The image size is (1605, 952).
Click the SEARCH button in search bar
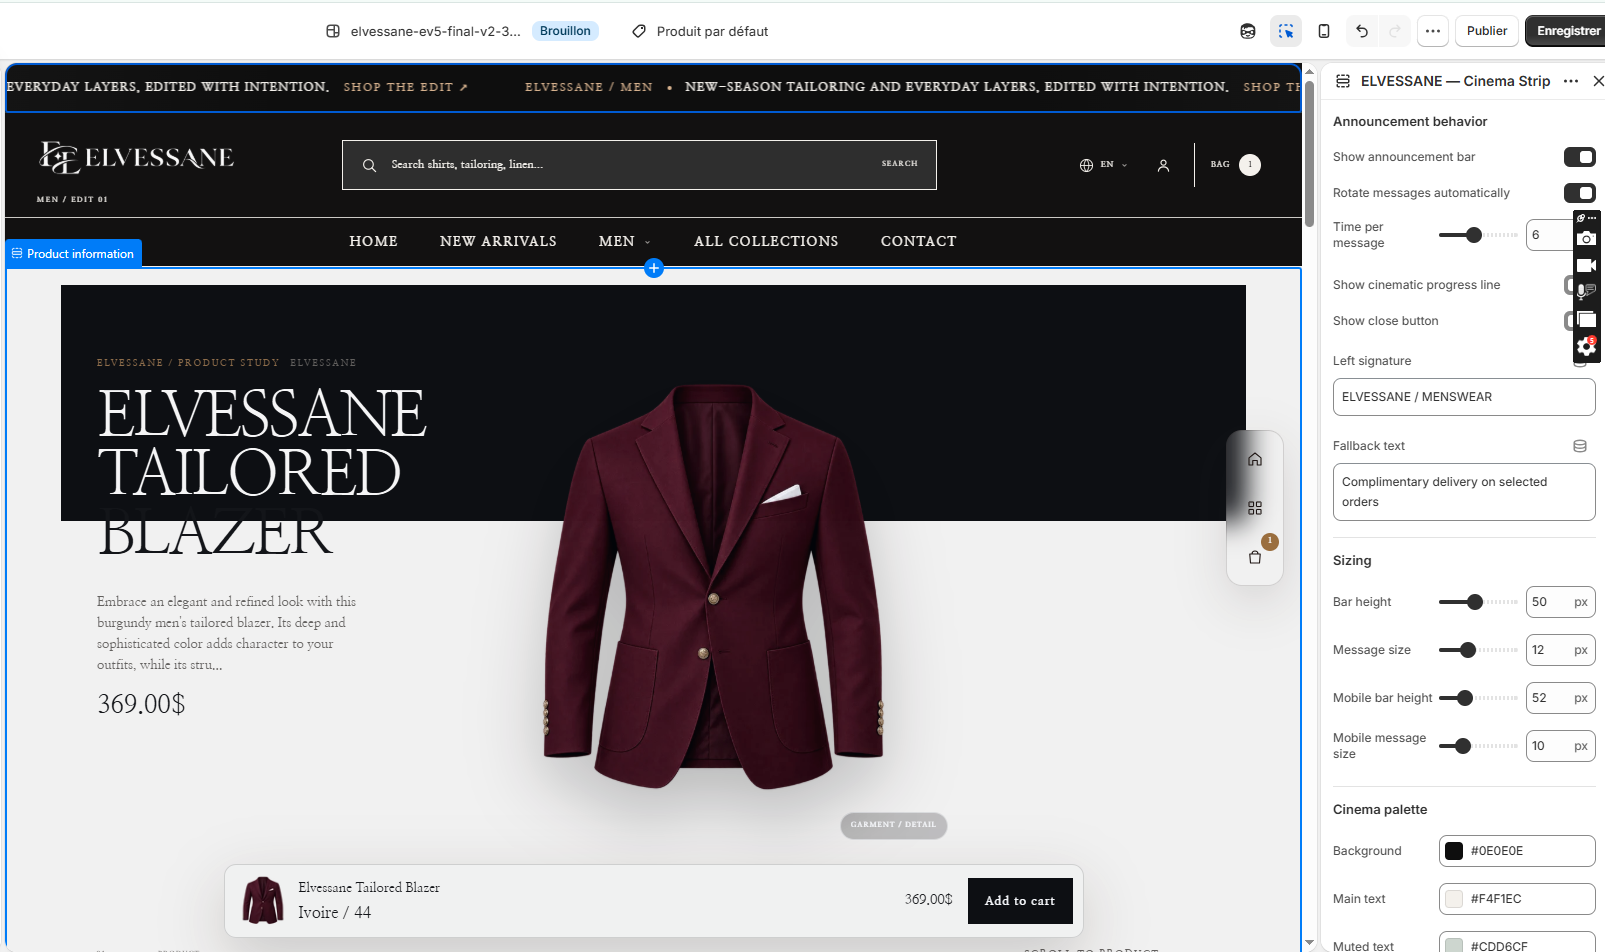coord(899,164)
